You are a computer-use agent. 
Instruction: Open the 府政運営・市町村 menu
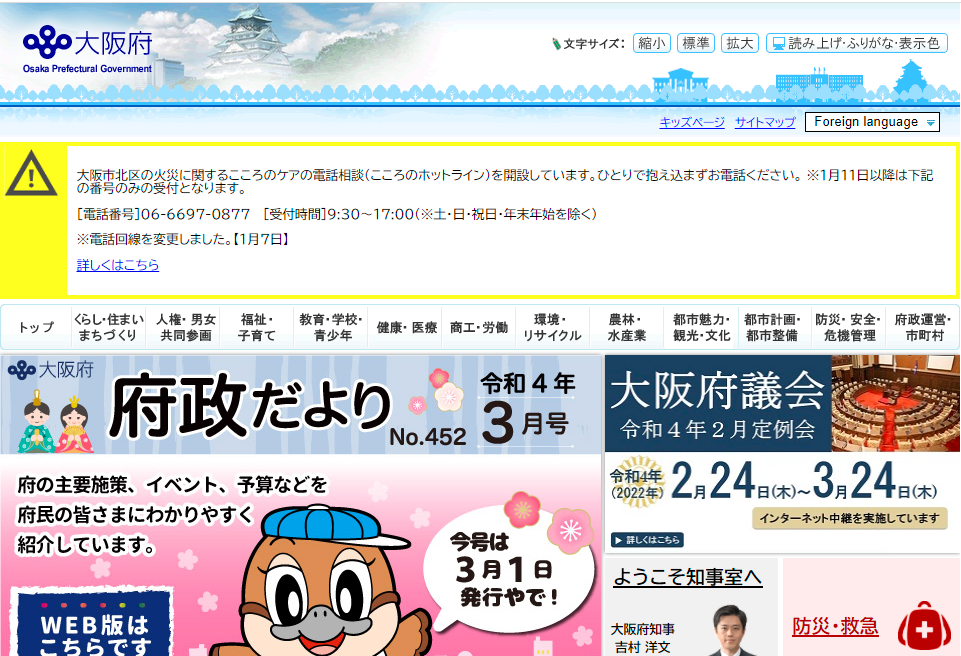[x=923, y=327]
